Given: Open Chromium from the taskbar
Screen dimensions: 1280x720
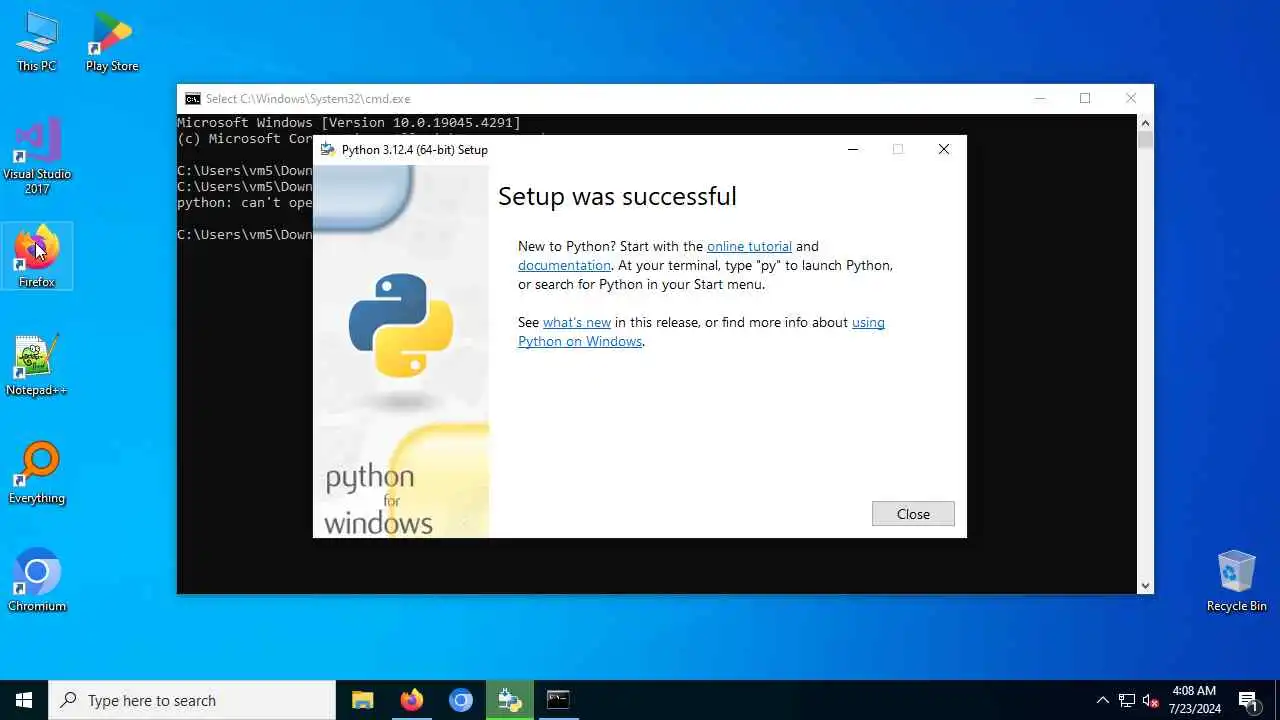Looking at the screenshot, I should click(x=461, y=700).
